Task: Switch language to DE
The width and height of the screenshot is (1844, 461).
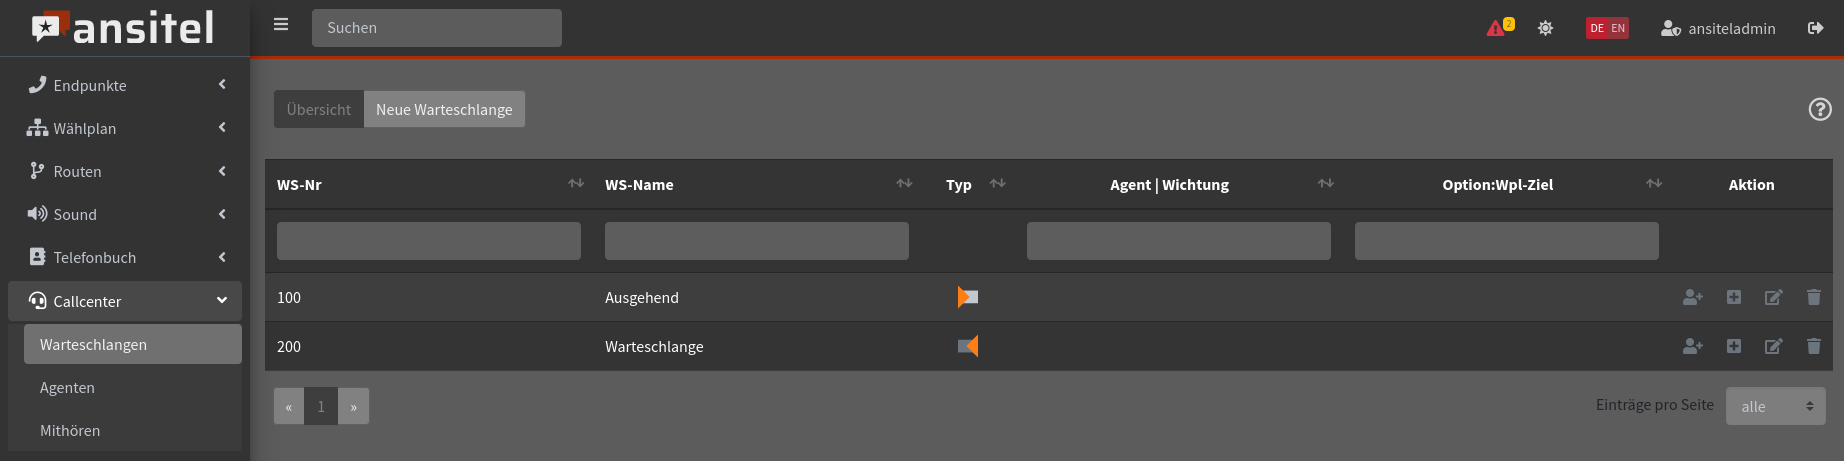Action: pos(1597,28)
